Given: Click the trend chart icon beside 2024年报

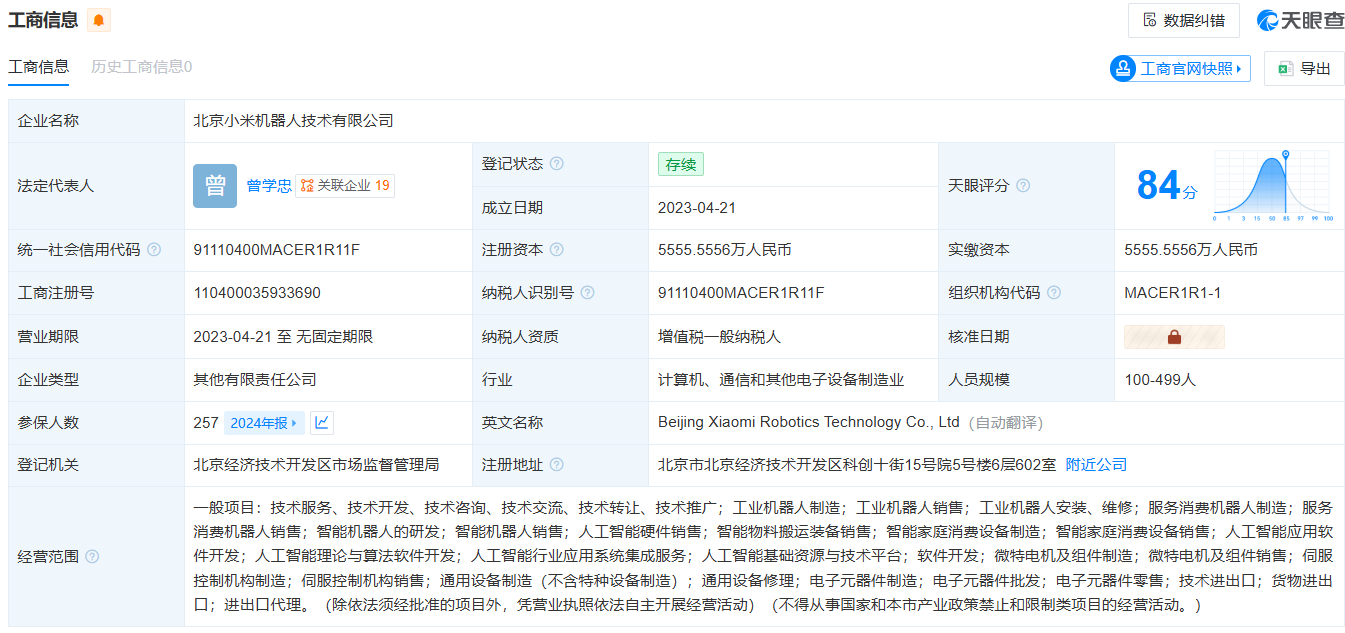Looking at the screenshot, I should [321, 423].
